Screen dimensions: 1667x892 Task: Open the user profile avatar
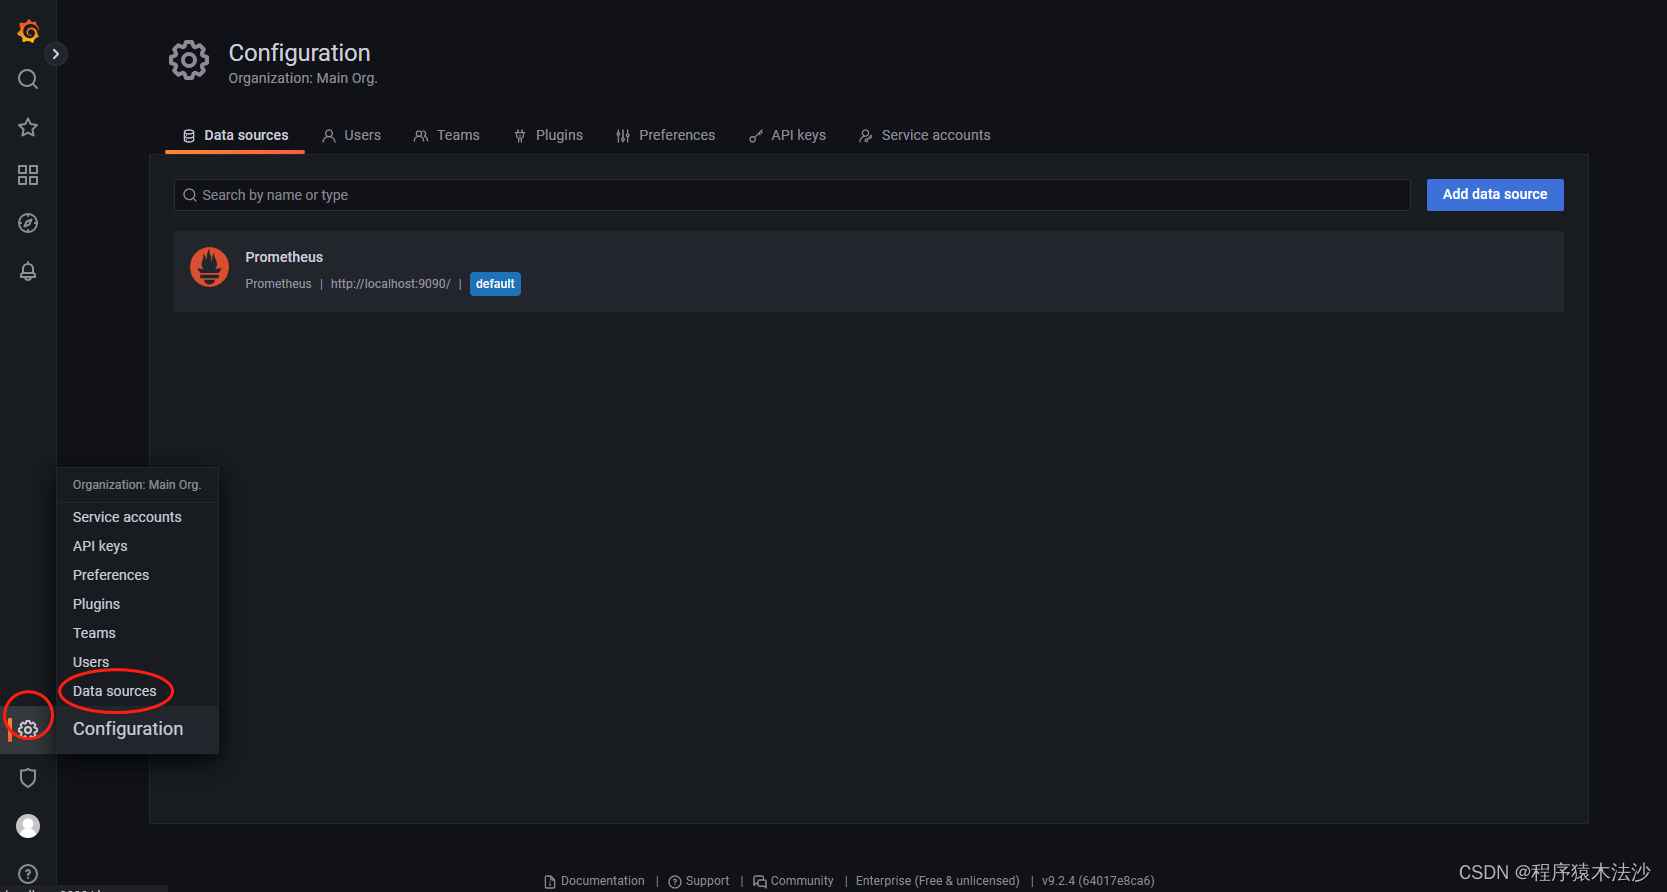pyautogui.click(x=28, y=826)
